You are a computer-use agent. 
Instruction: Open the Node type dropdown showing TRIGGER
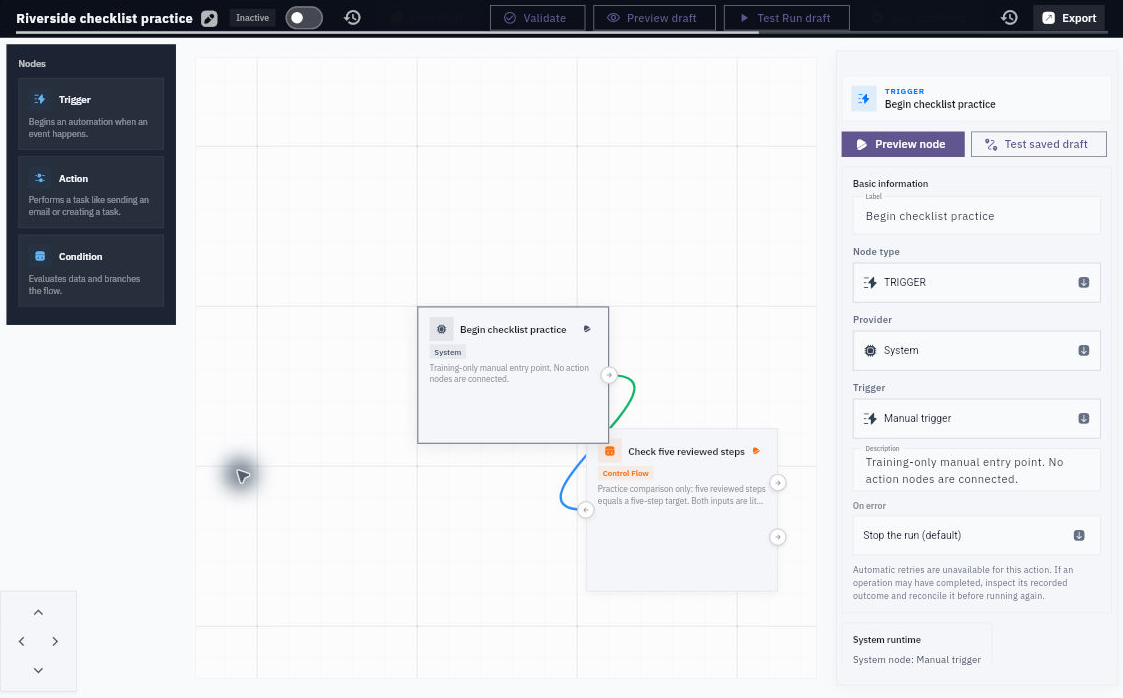pos(976,282)
